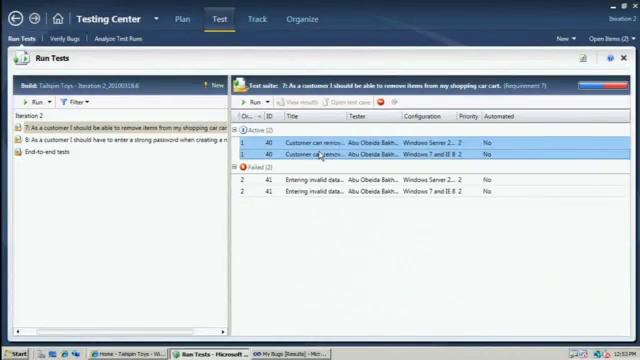Collapse the Active (2) group
Screen dimensions: 640x360
(234, 130)
